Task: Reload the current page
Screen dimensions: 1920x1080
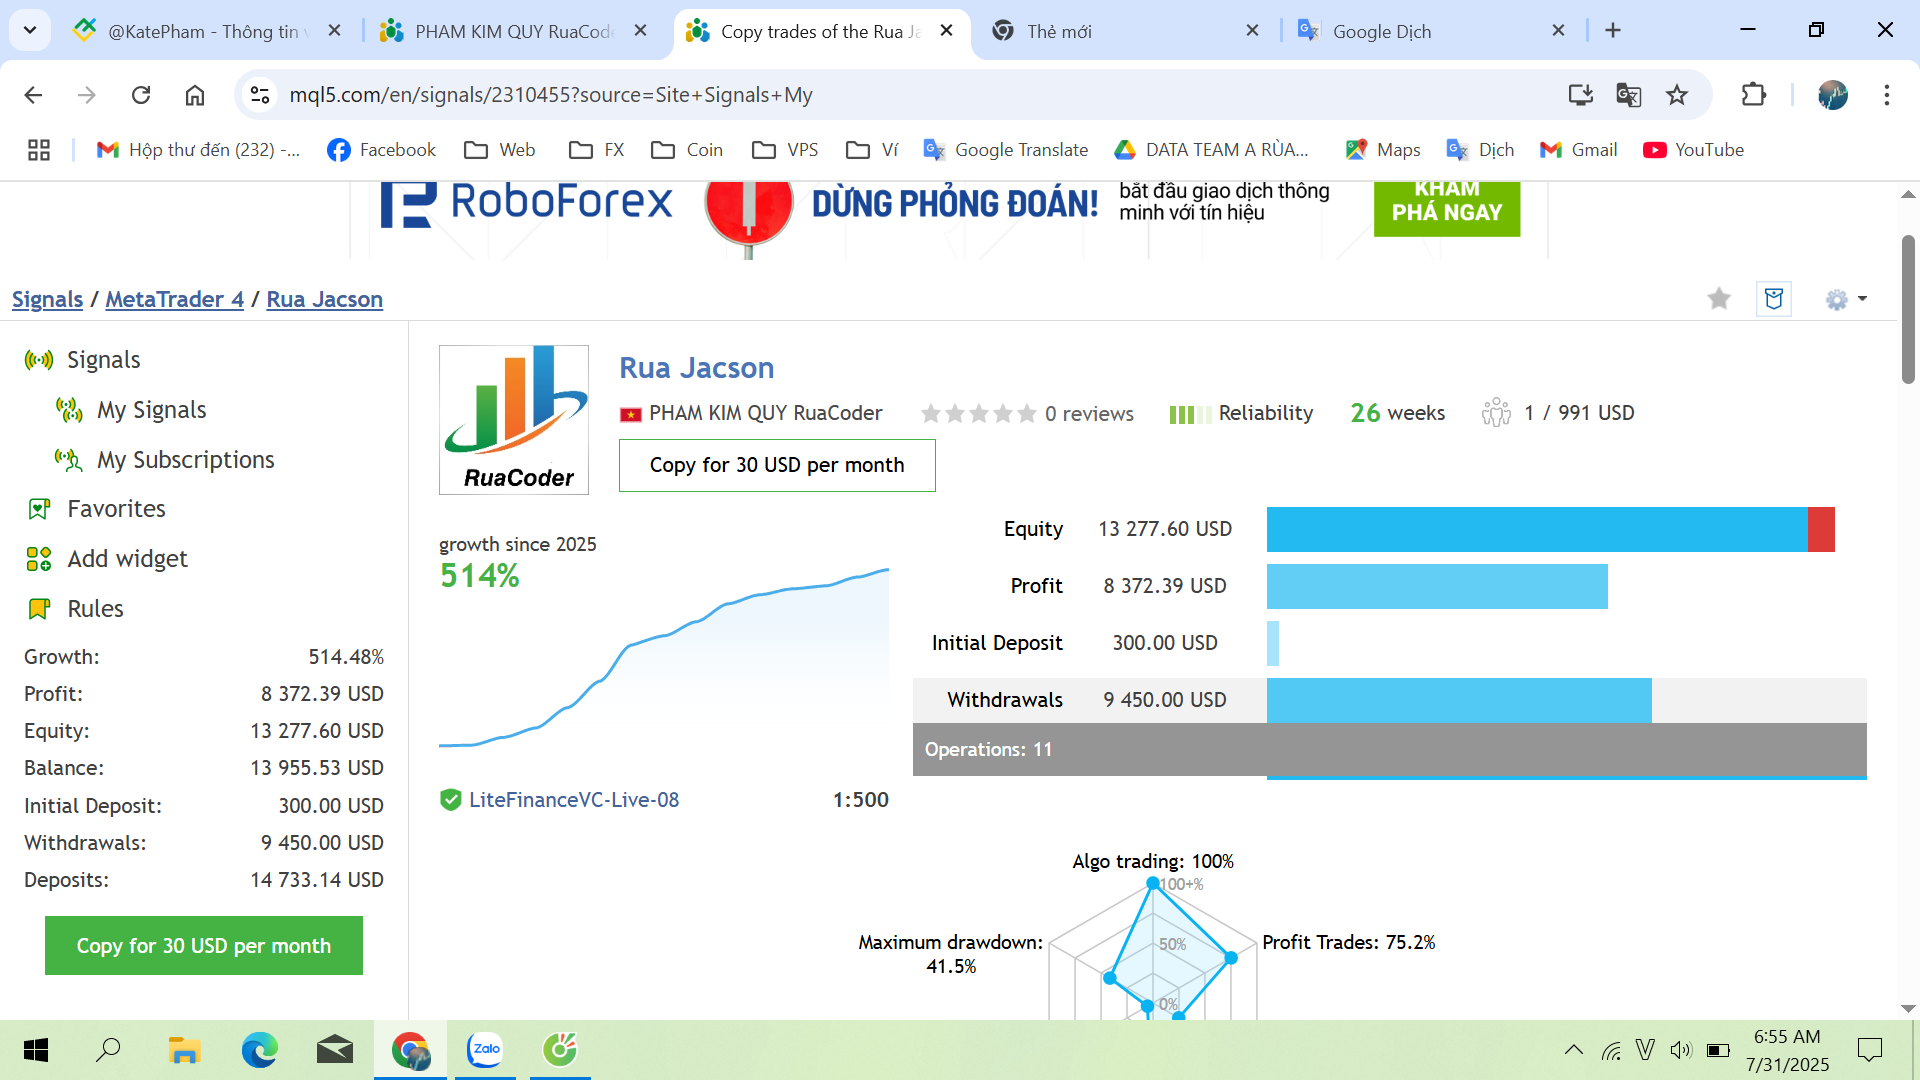Action: [141, 95]
